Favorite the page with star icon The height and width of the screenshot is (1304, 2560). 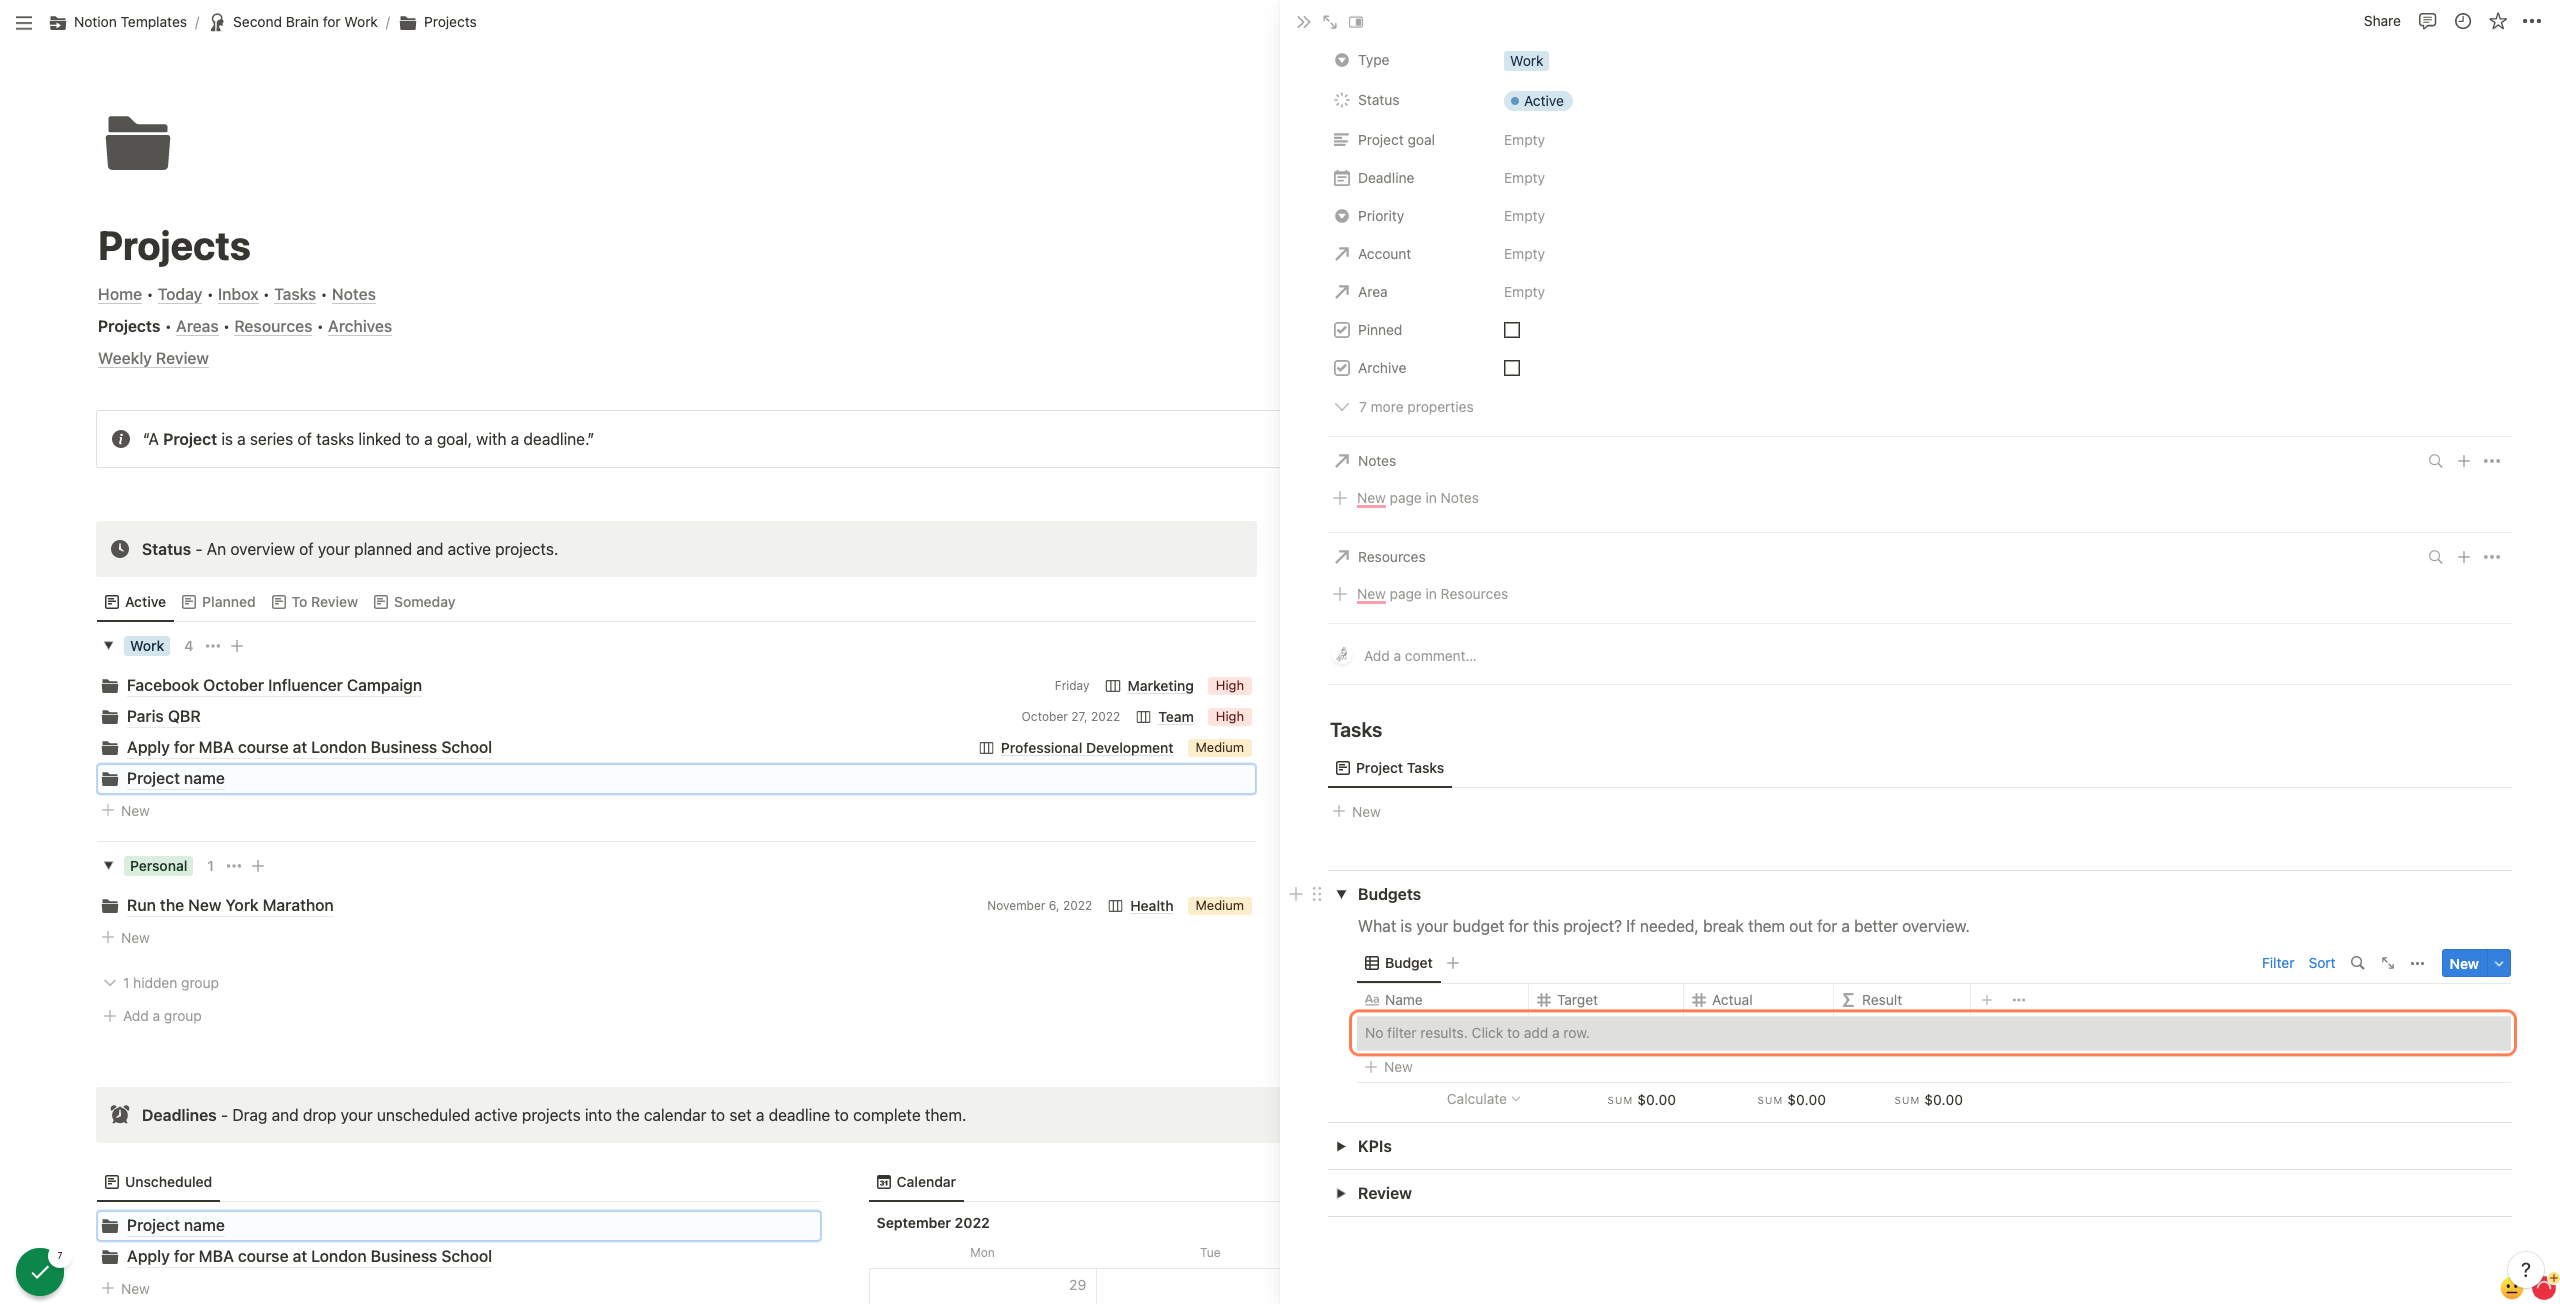(x=2498, y=21)
